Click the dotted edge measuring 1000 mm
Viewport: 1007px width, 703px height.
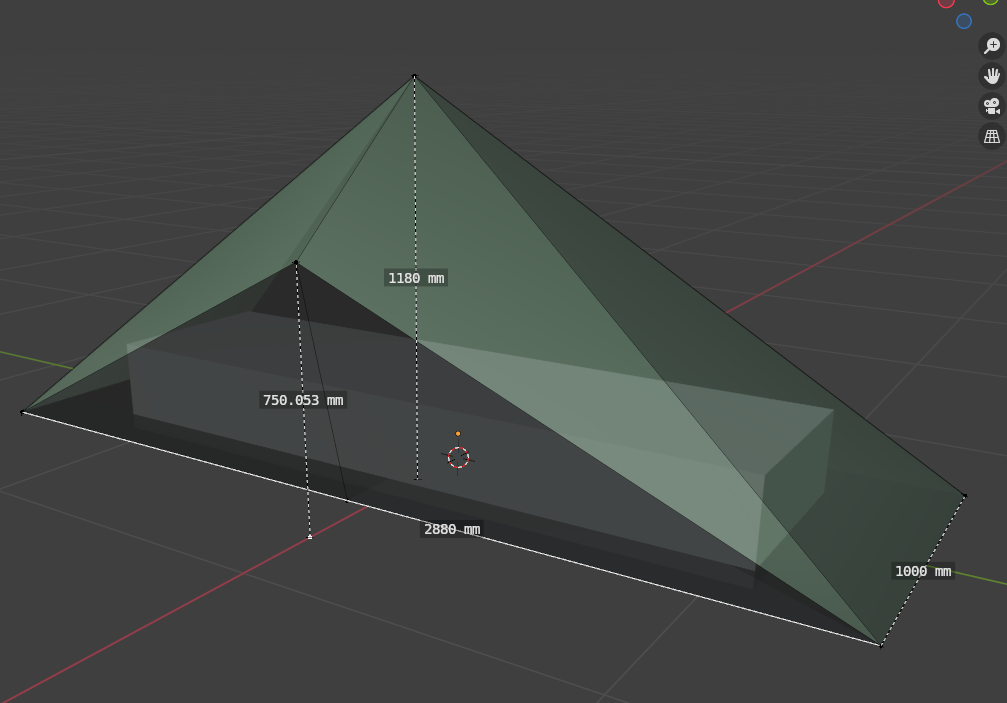click(x=940, y=540)
